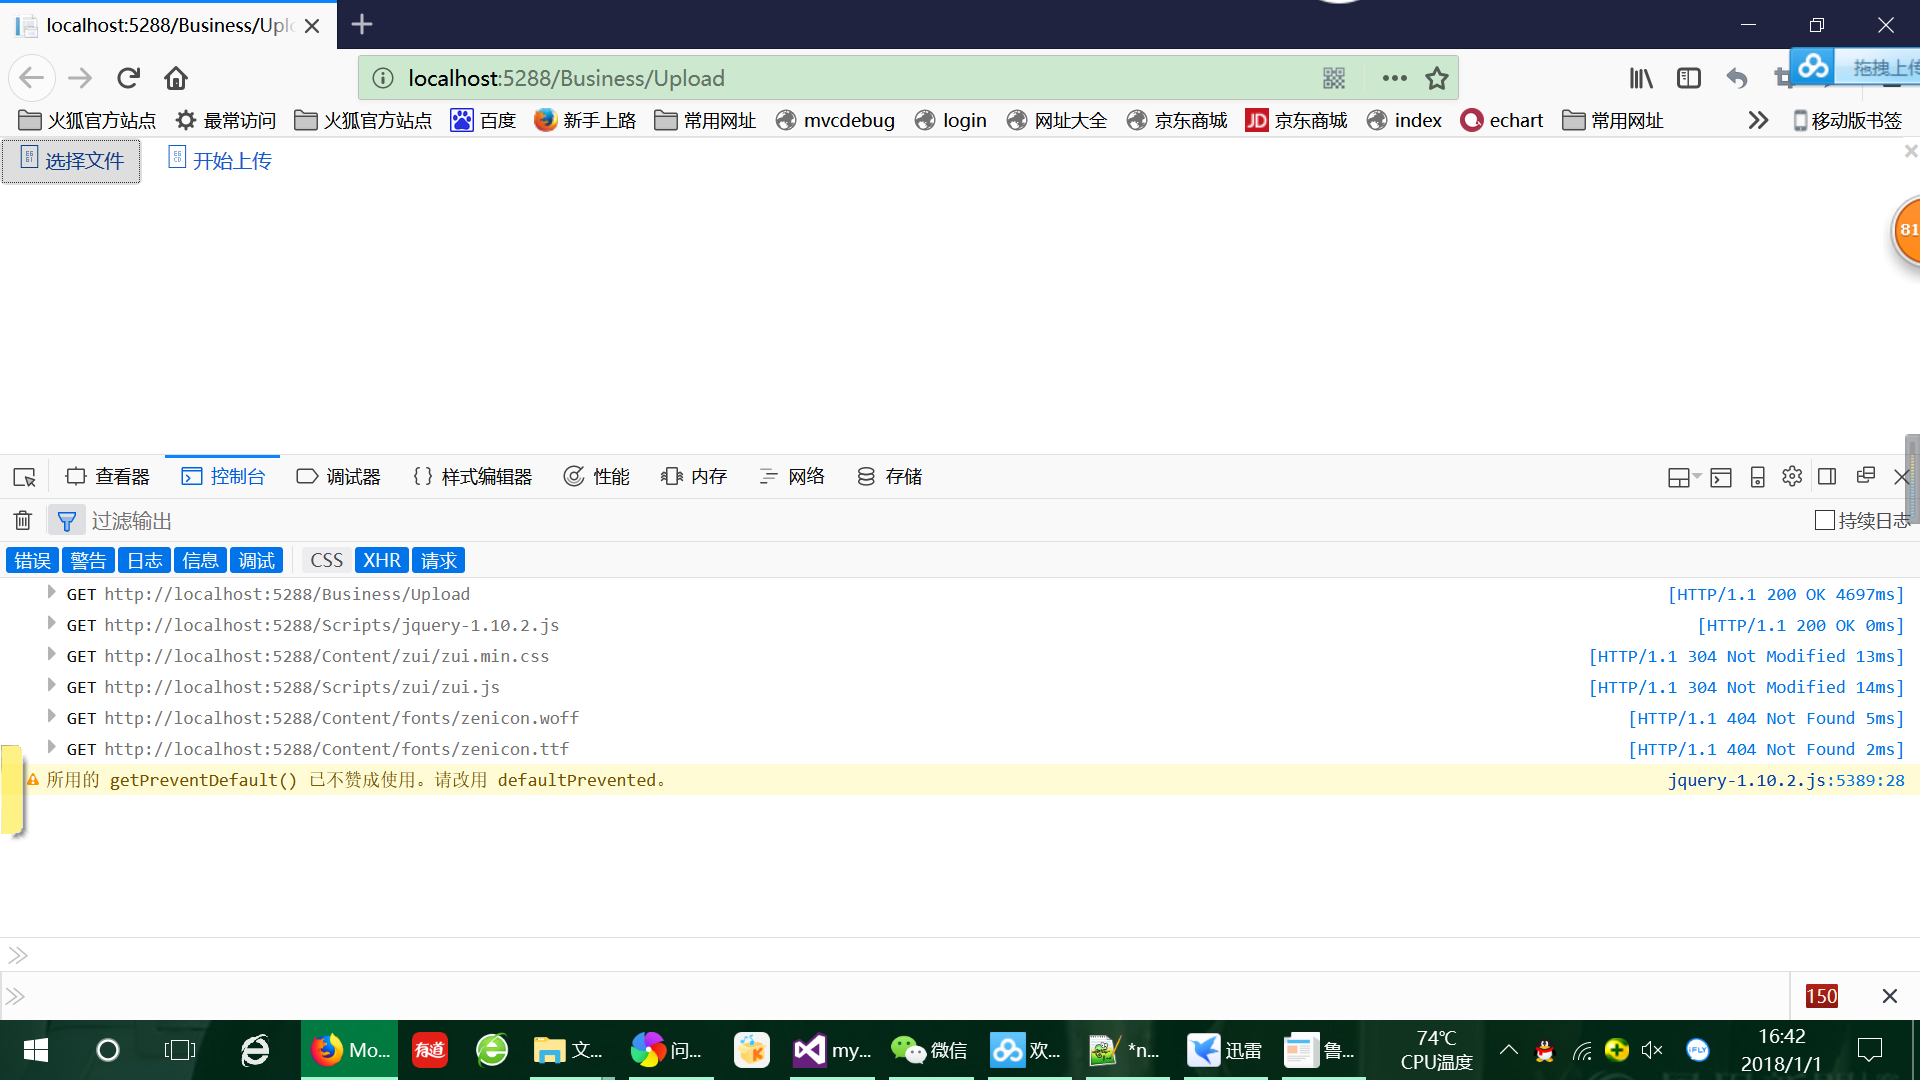Click the Firefox home button
This screenshot has height=1080, width=1920.
pyautogui.click(x=176, y=78)
